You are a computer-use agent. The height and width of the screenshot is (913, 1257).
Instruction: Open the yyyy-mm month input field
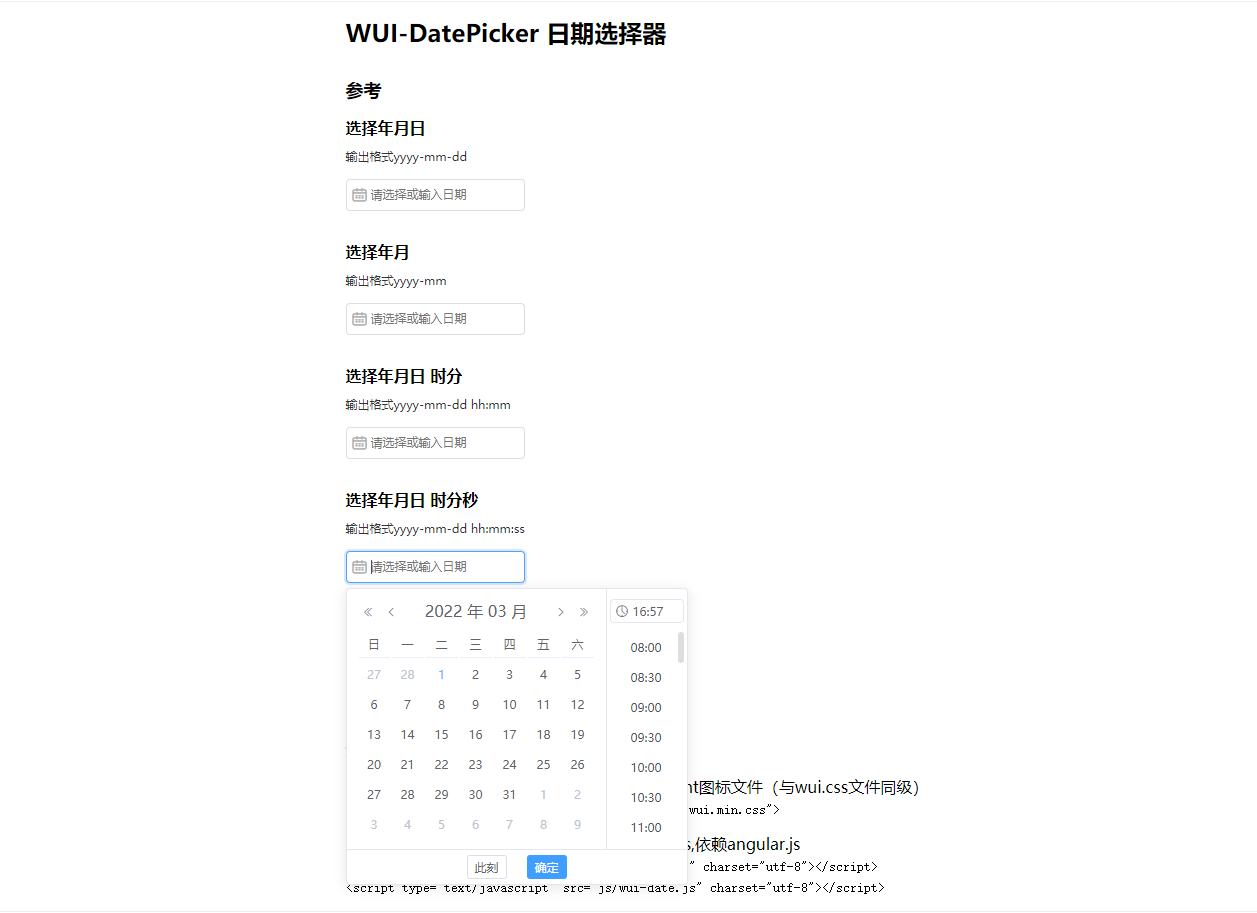click(x=435, y=319)
